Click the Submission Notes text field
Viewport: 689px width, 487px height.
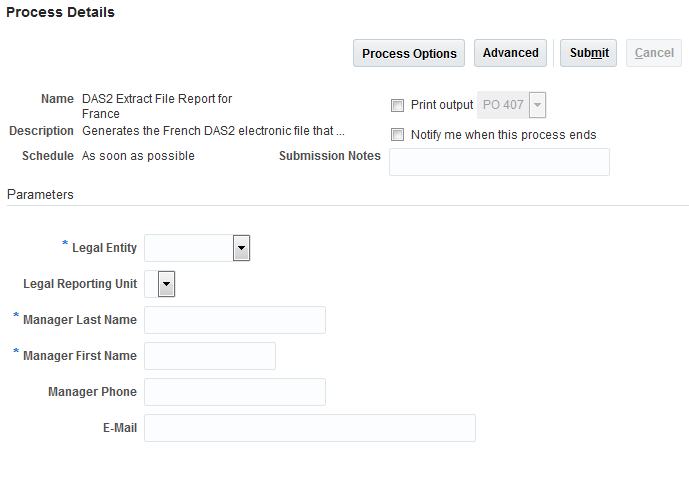click(x=499, y=162)
